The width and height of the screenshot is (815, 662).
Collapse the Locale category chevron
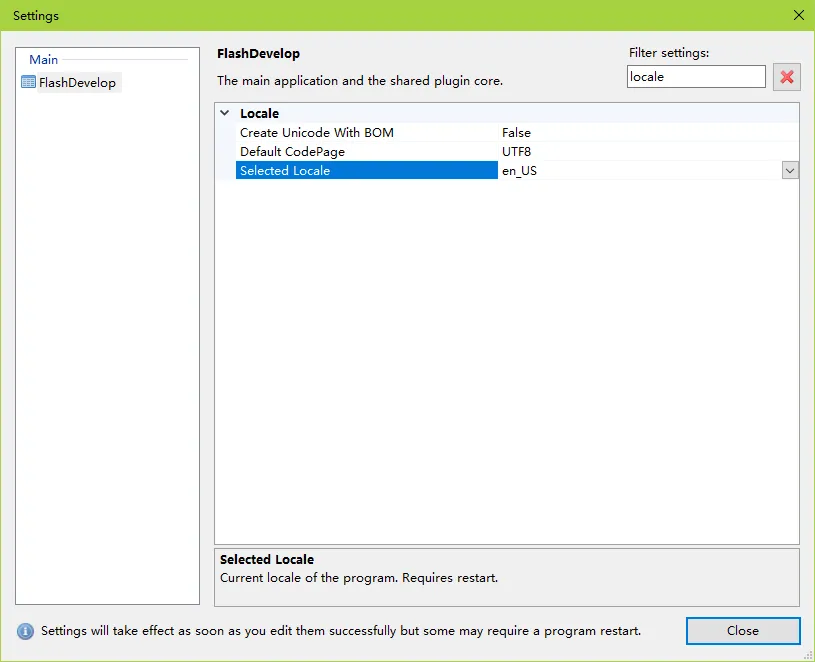(225, 114)
